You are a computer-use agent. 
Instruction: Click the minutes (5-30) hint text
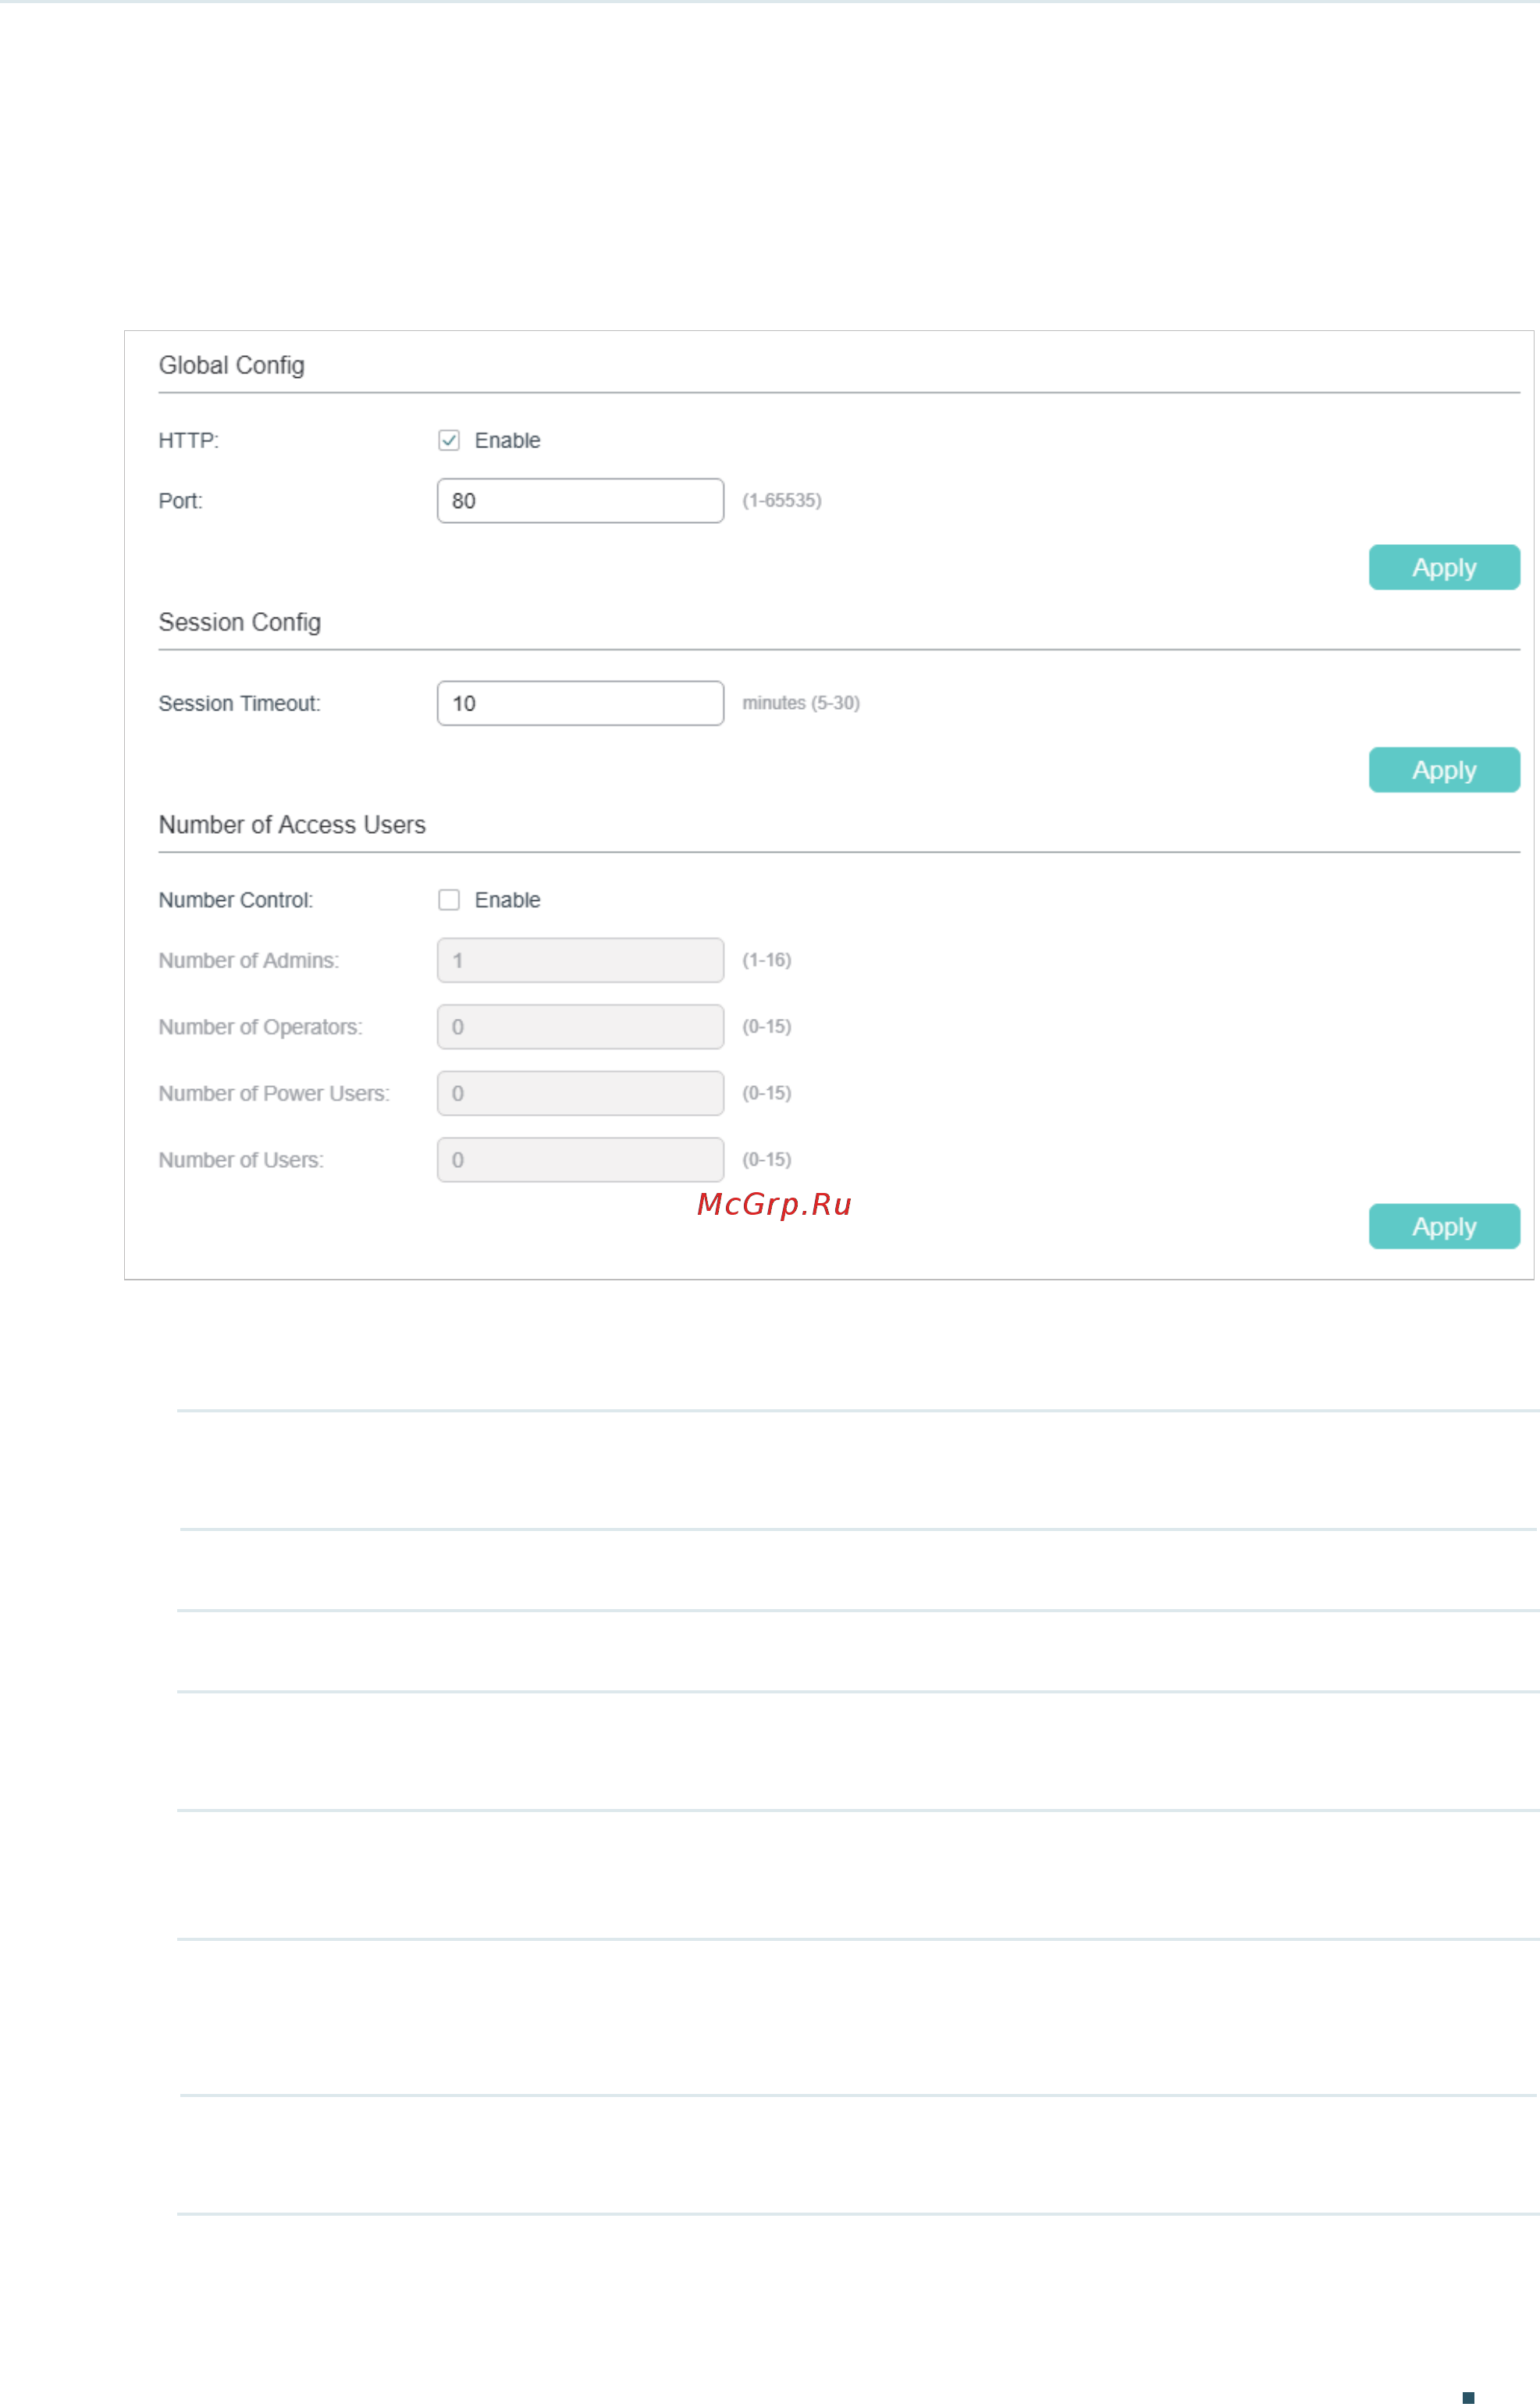801,703
